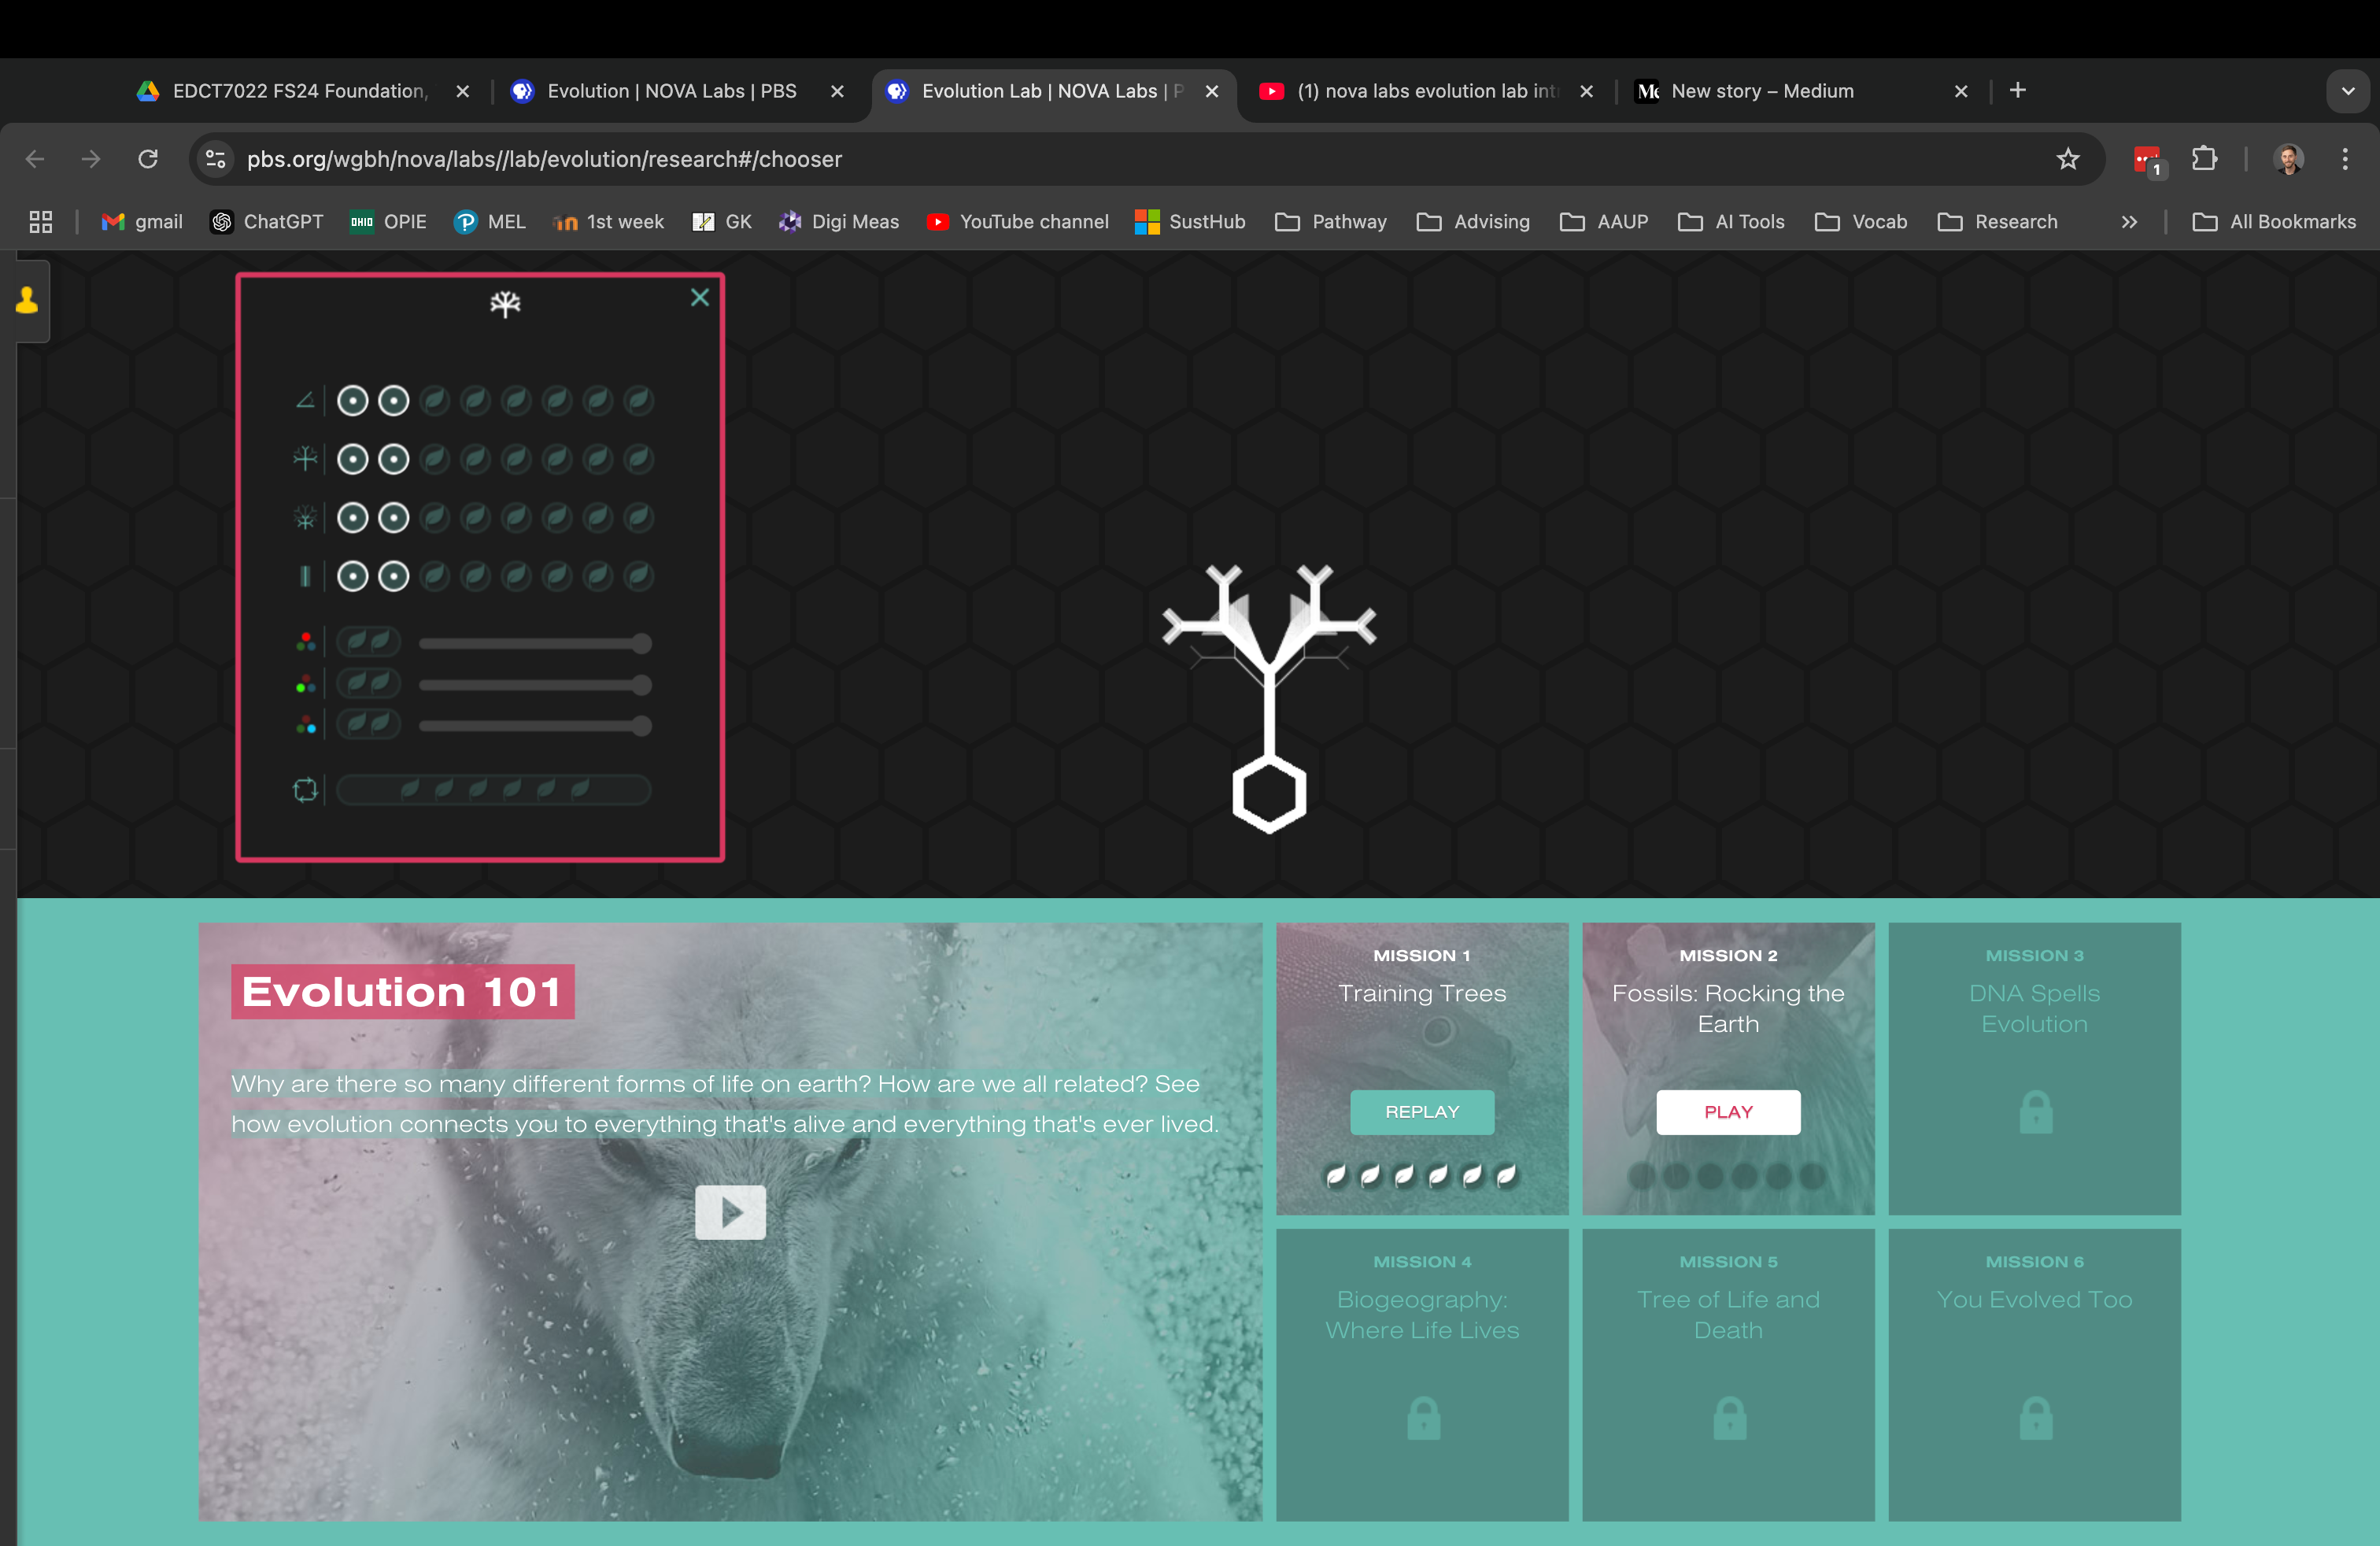2380x1546 pixels.
Task: Bookmark this page with the star icon
Action: click(2067, 159)
